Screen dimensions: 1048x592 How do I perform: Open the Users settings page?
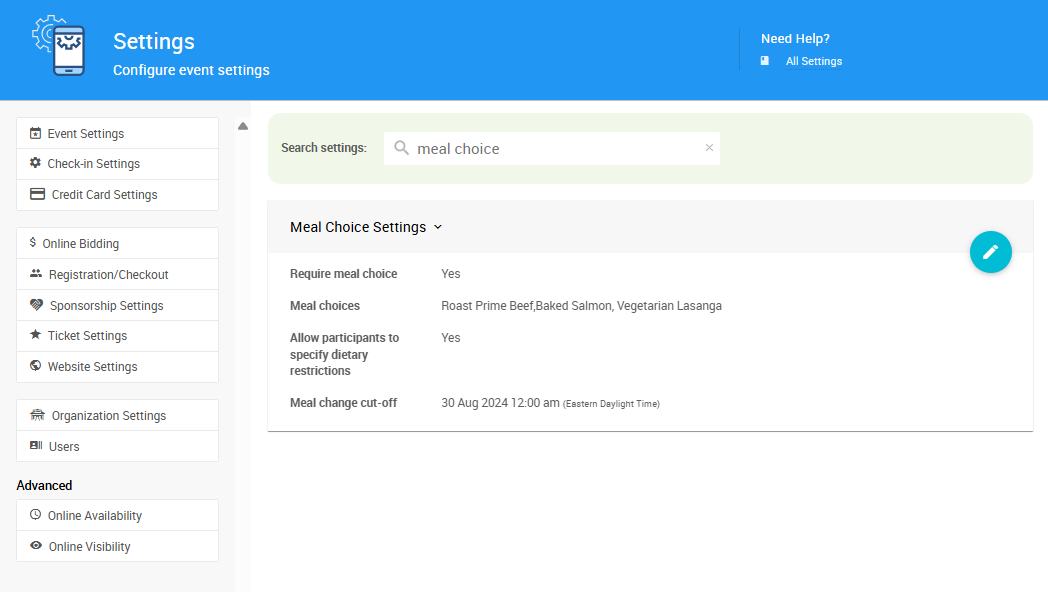coord(64,447)
